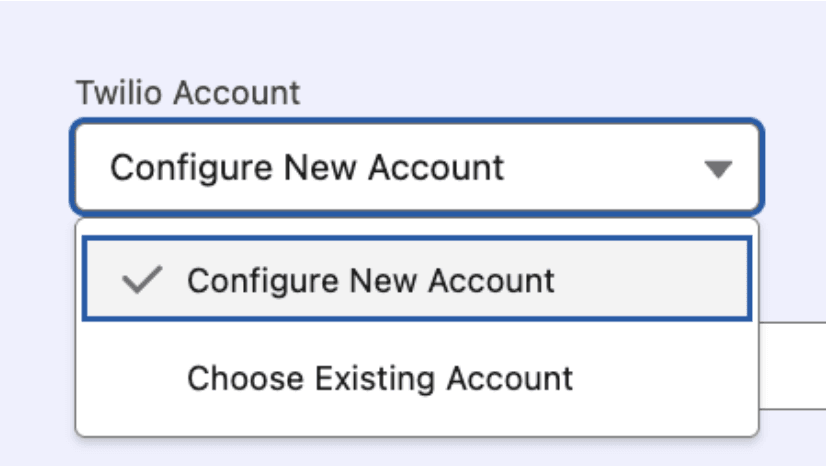The width and height of the screenshot is (826, 466).
Task: Click the tick mark of the selected option
Action: tap(142, 281)
